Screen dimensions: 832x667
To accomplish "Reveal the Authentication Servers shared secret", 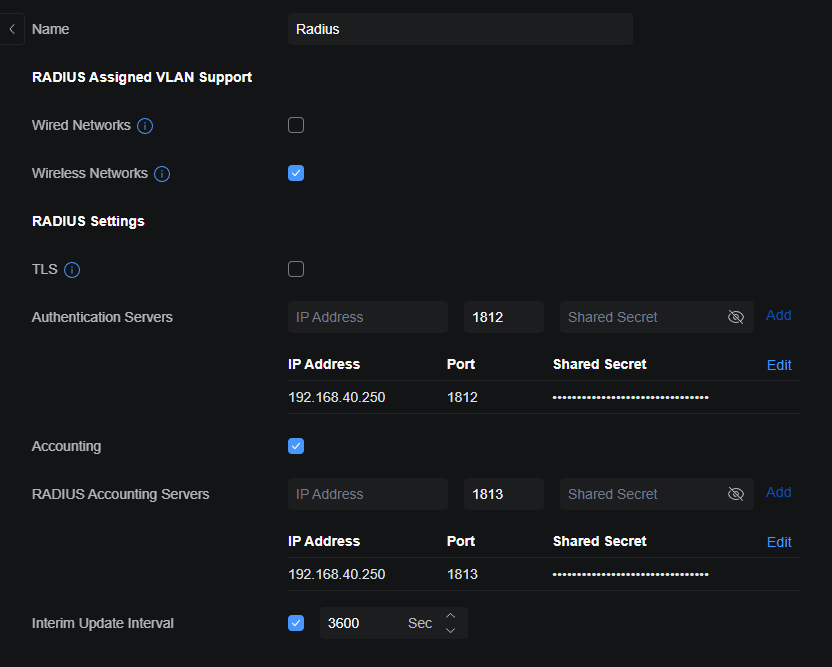I will tap(736, 317).
